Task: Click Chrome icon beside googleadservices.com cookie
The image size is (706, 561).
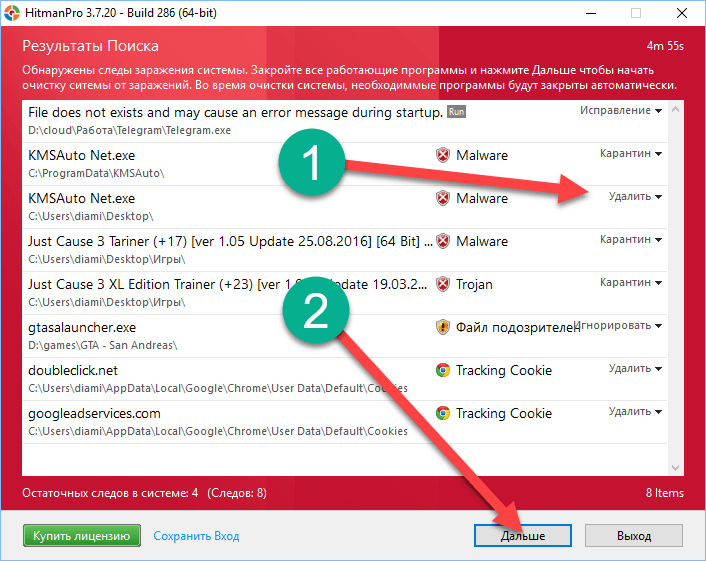Action: point(443,413)
